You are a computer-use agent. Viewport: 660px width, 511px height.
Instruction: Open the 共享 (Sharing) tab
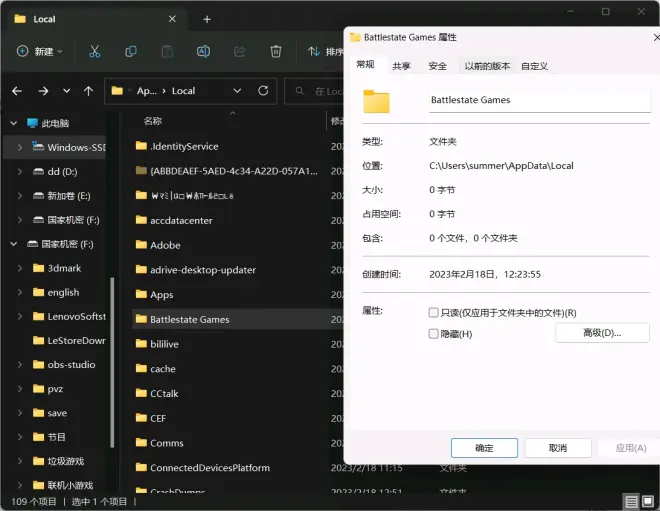pyautogui.click(x=401, y=66)
